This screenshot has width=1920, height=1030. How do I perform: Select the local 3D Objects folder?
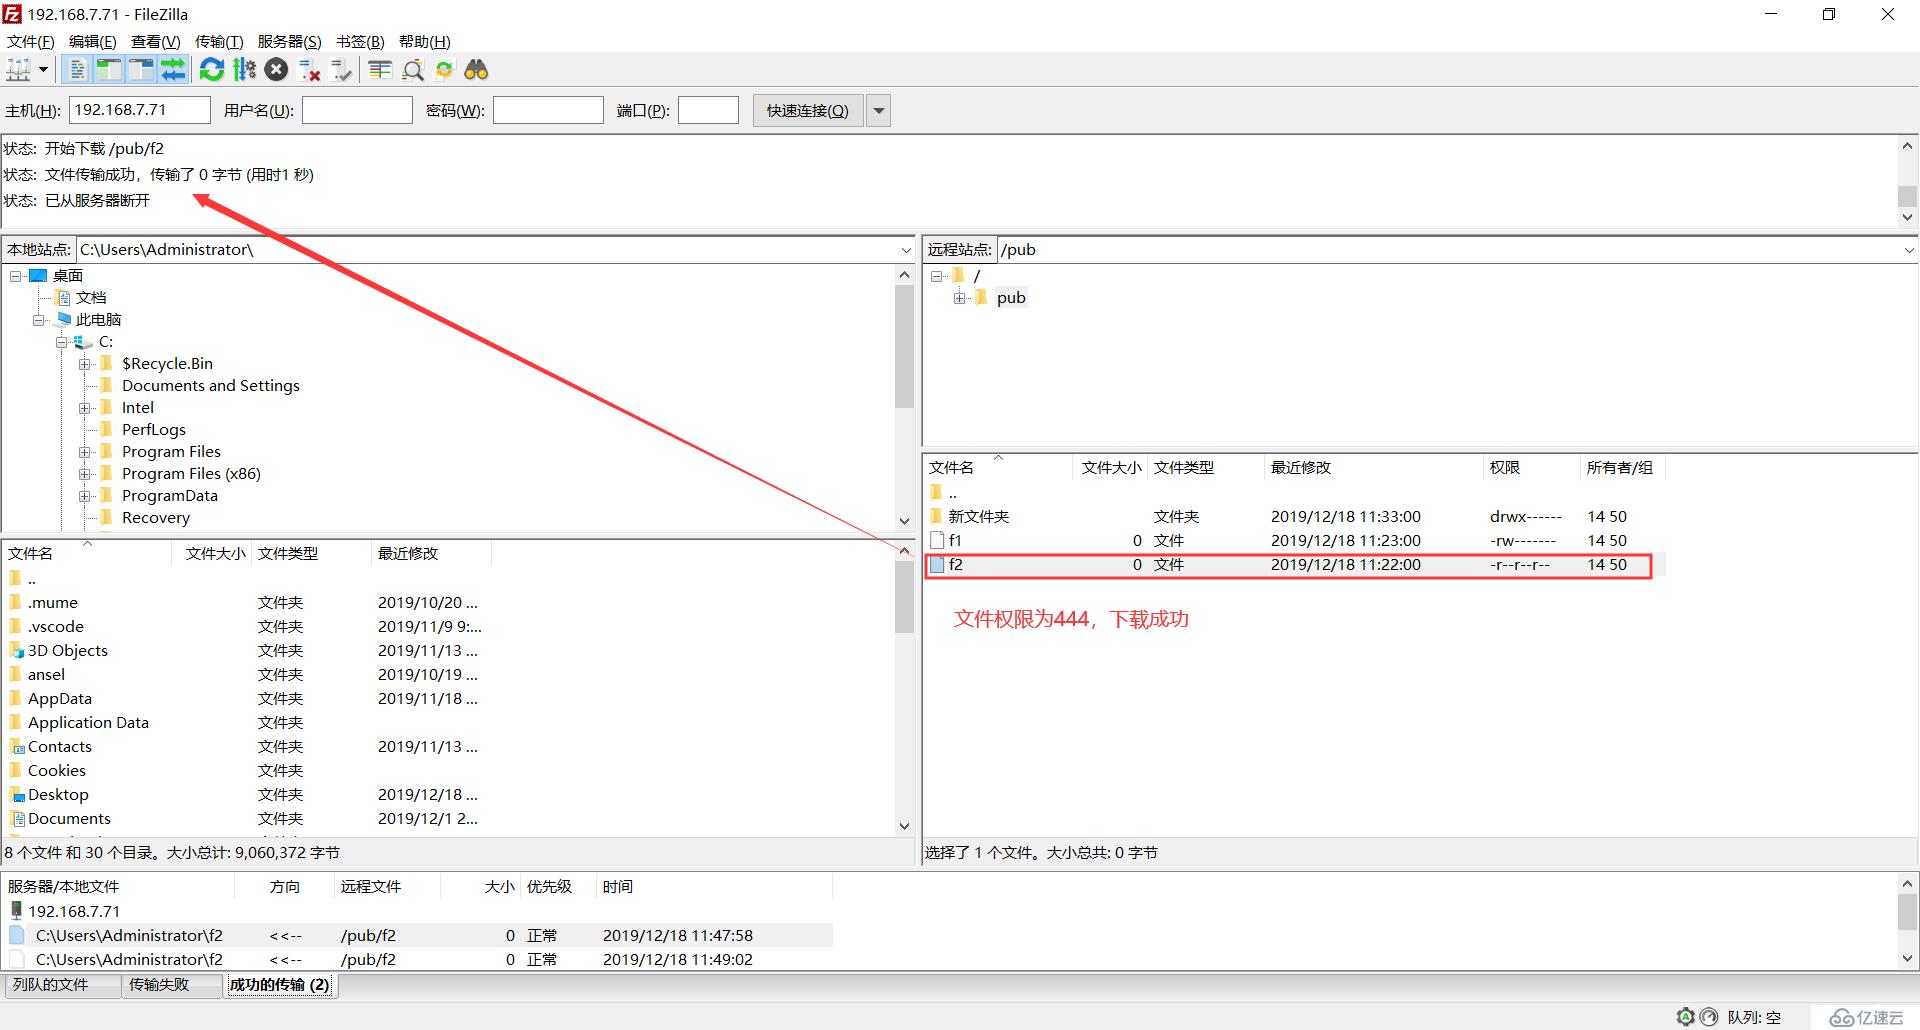click(x=68, y=651)
